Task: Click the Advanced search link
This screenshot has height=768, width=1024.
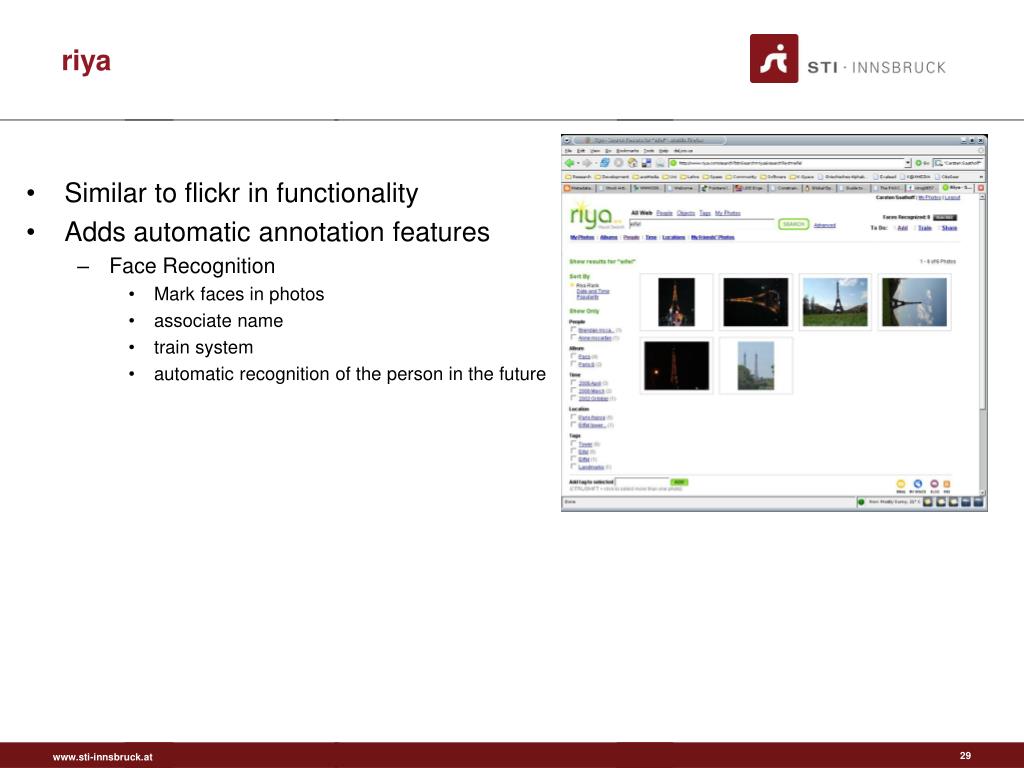Action: coord(824,225)
